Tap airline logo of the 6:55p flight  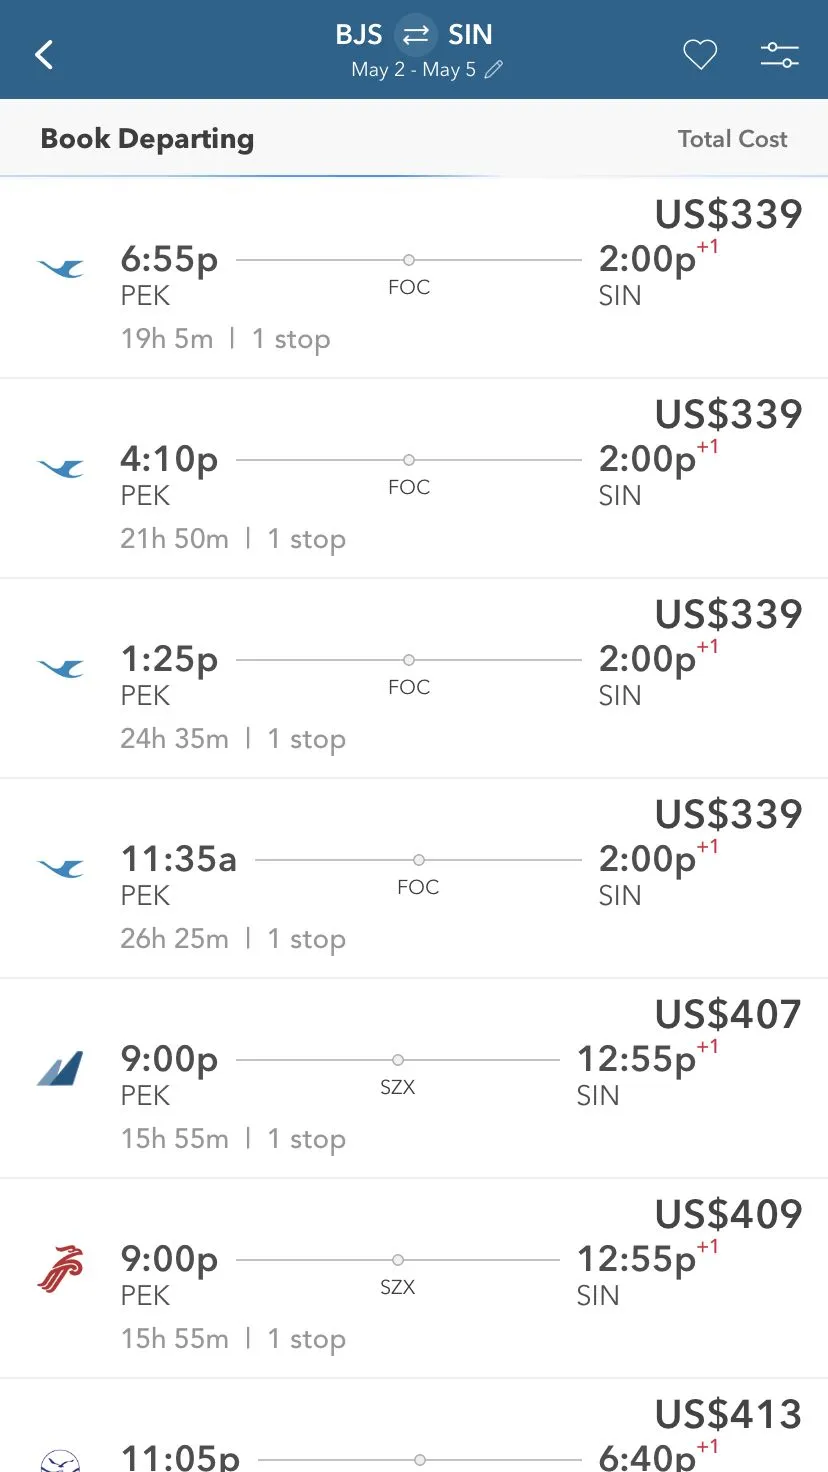coord(61,268)
